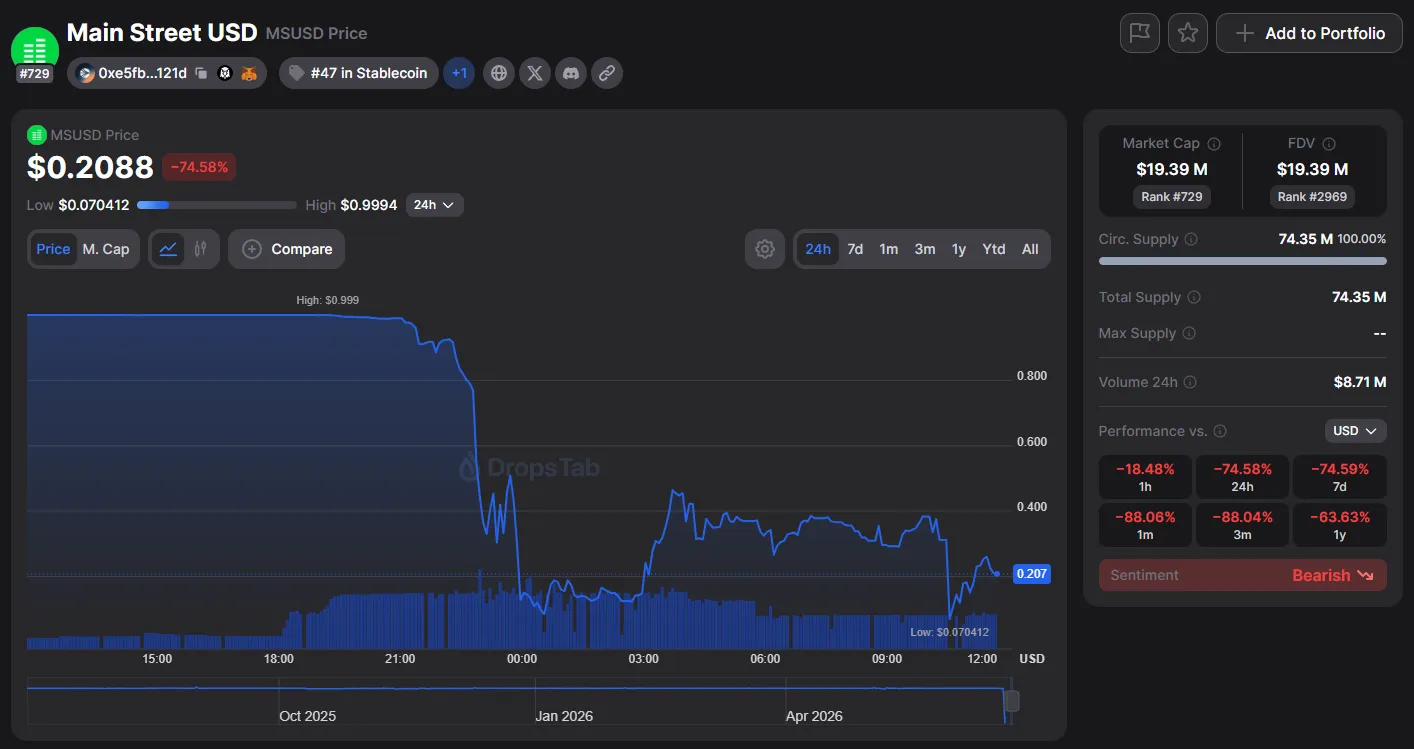Viewport: 1414px width, 749px height.
Task: Select the All chart timeframe tab
Action: coord(1030,249)
